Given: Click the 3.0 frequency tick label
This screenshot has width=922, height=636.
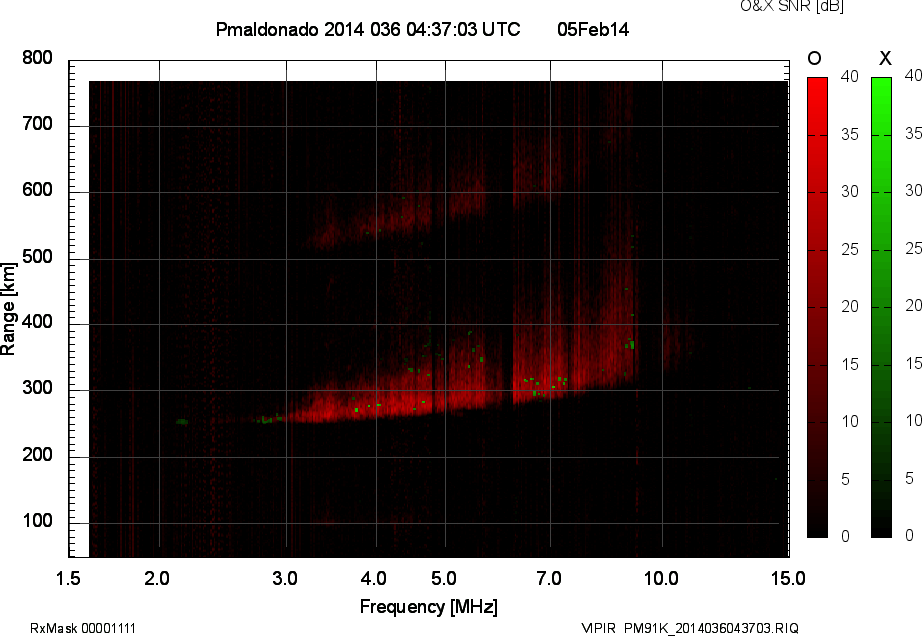Looking at the screenshot, I should click(285, 578).
